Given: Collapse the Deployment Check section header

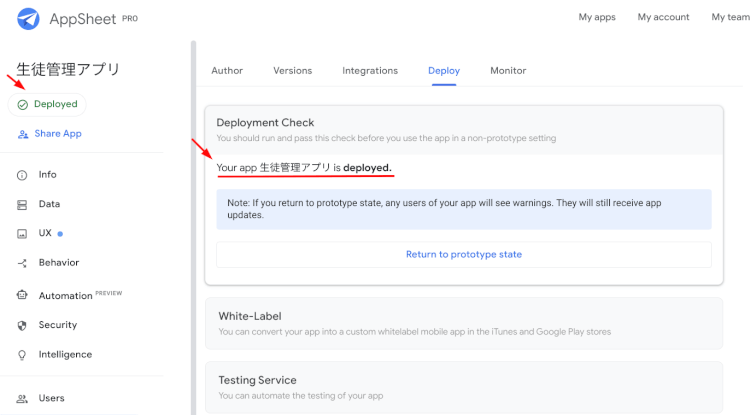Looking at the screenshot, I should [x=463, y=129].
